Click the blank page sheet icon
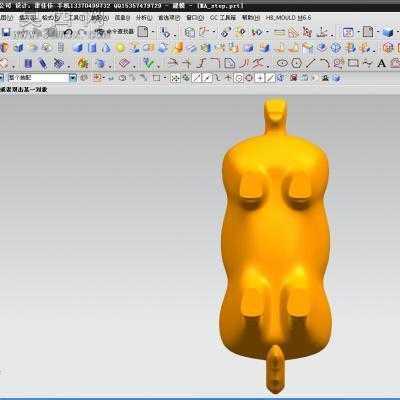This screenshot has height=400, width=400. pyautogui.click(x=143, y=32)
